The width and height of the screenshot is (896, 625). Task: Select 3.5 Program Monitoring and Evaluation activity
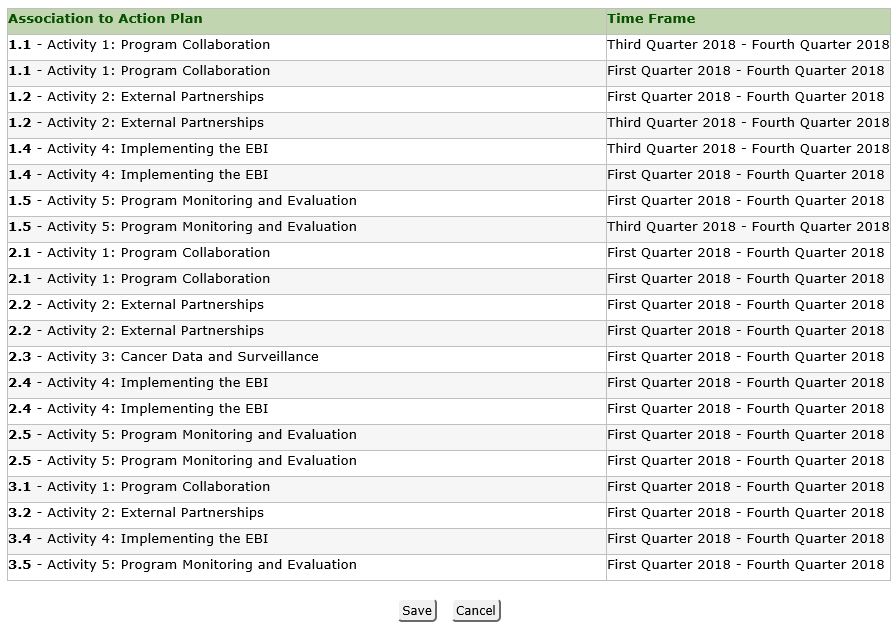(182, 565)
